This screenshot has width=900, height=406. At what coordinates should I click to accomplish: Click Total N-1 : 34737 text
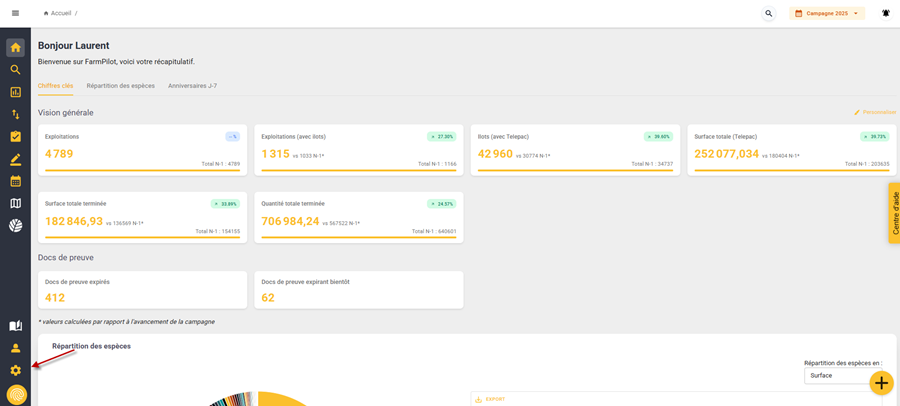point(652,164)
